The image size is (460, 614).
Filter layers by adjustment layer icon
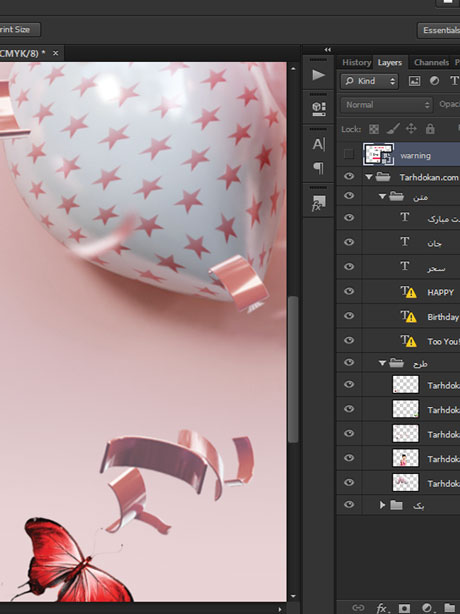point(434,81)
